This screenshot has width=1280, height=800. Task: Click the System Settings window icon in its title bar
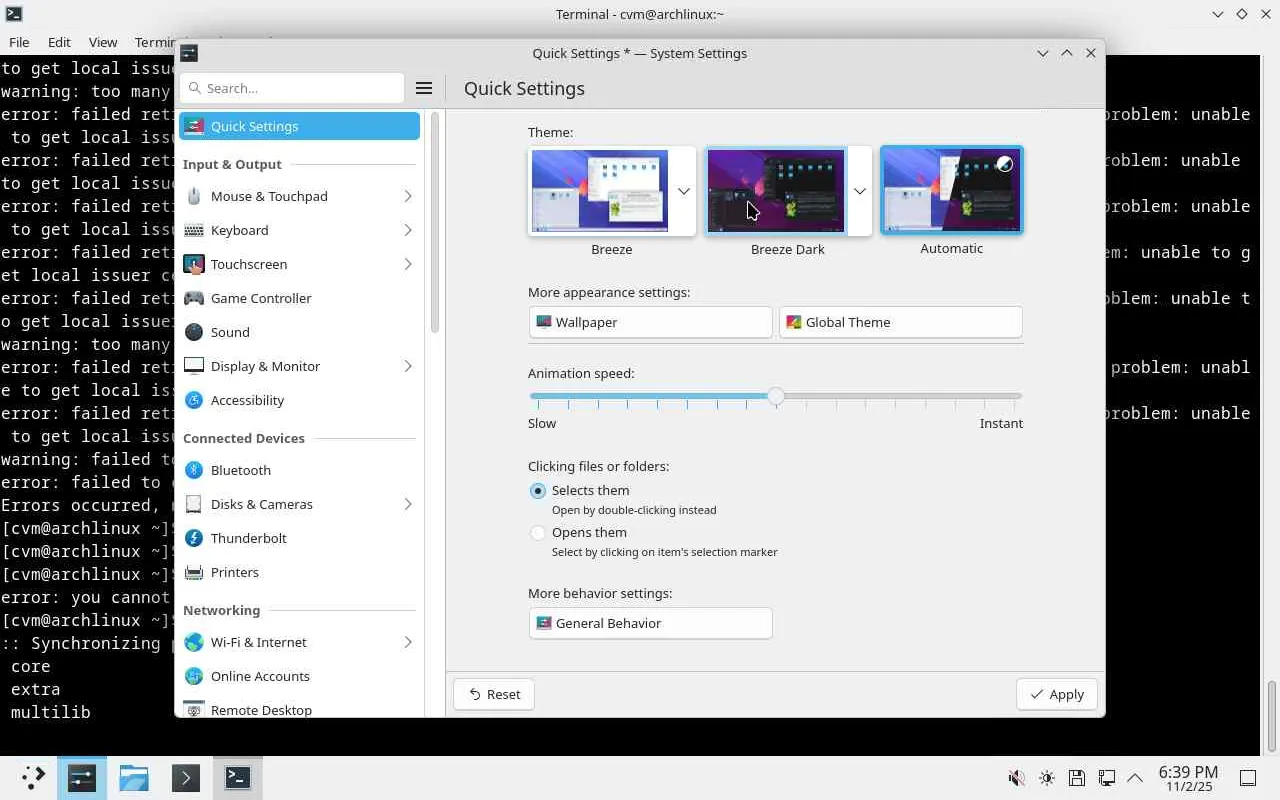coord(189,53)
